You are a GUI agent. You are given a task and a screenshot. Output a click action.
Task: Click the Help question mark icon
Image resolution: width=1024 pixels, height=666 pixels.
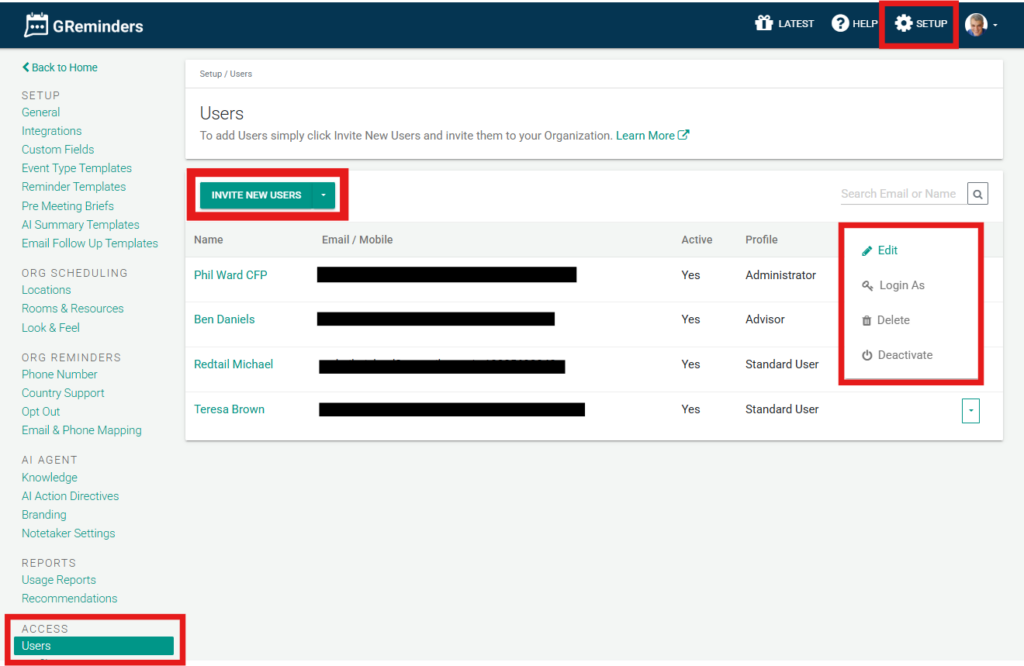[840, 23]
